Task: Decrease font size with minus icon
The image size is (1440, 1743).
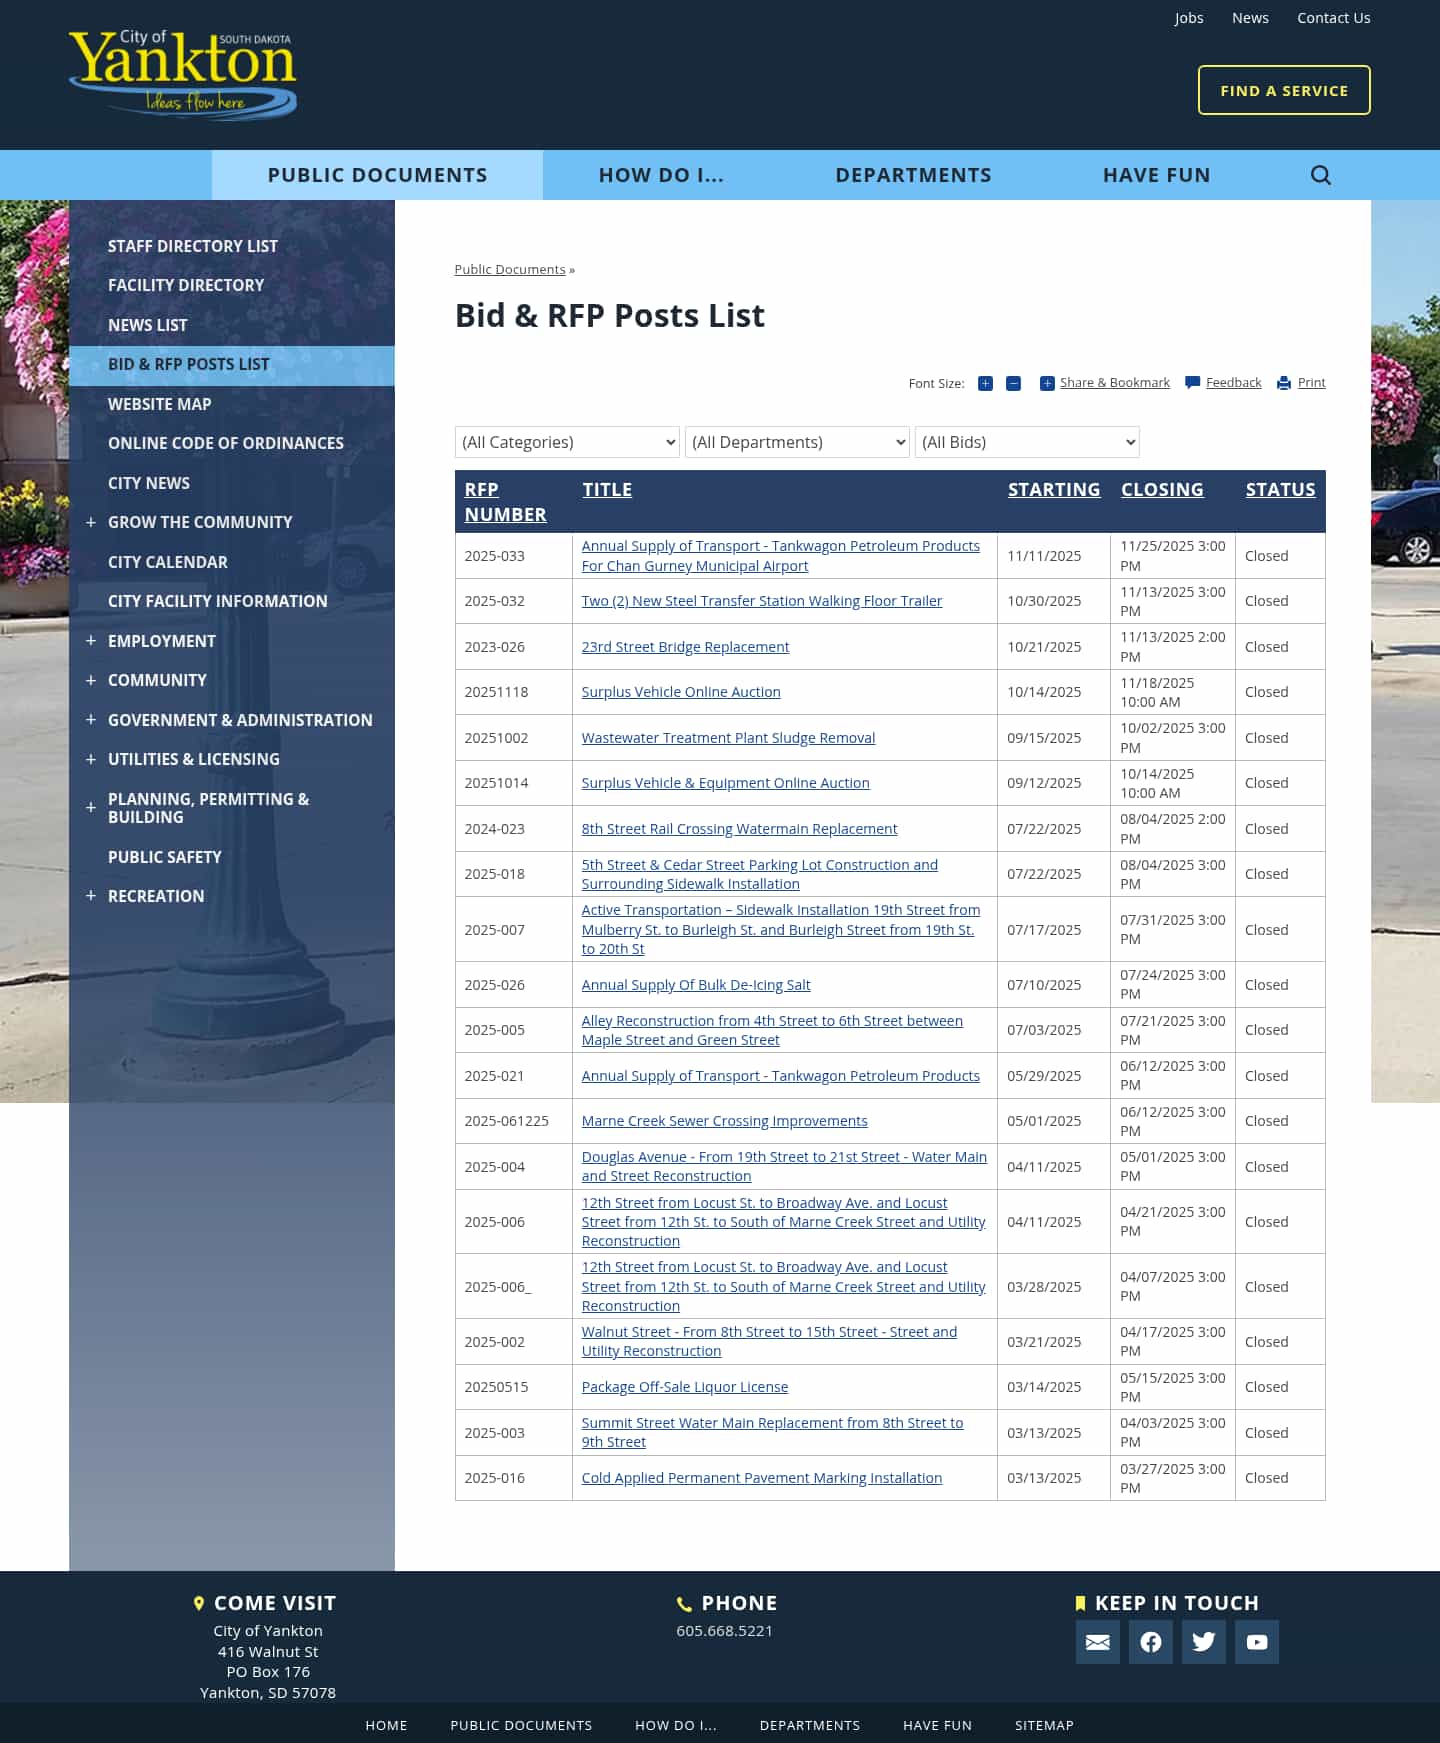Action: click(1013, 383)
